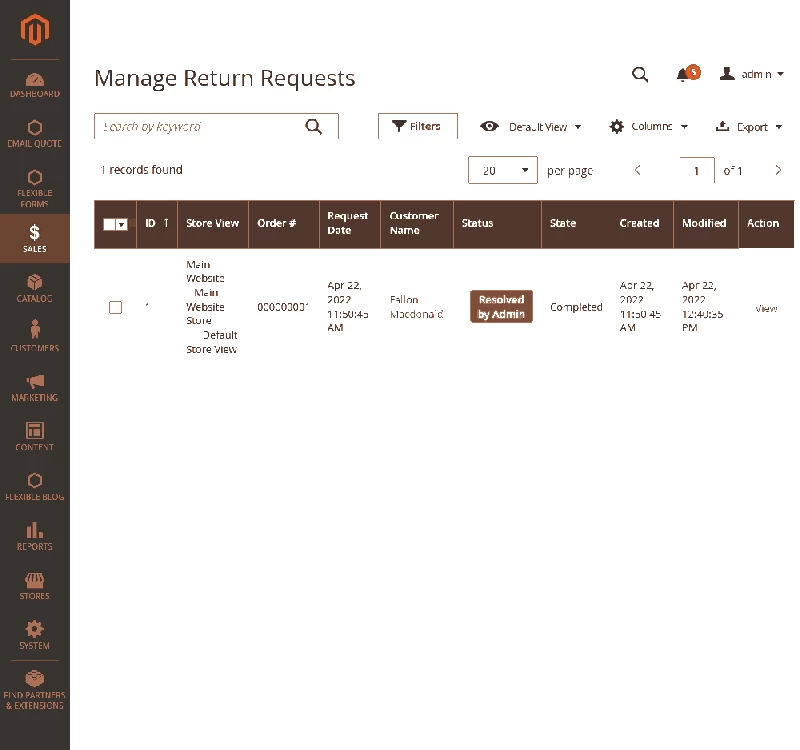Click the current page number field
800x750 pixels.
pyautogui.click(x=697, y=170)
